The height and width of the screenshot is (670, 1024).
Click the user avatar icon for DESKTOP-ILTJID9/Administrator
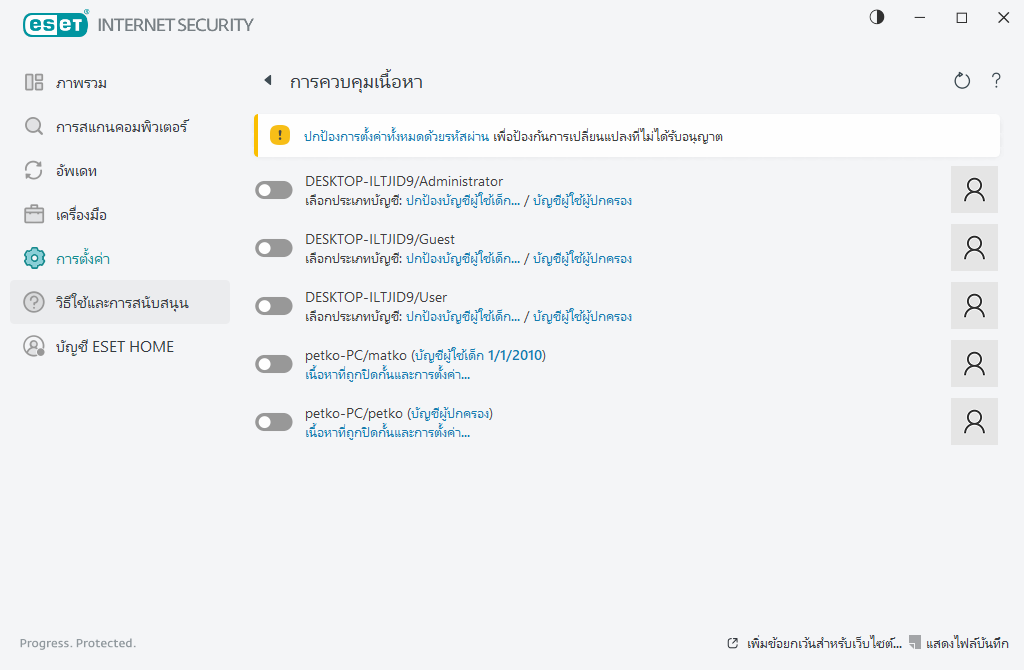(x=974, y=190)
